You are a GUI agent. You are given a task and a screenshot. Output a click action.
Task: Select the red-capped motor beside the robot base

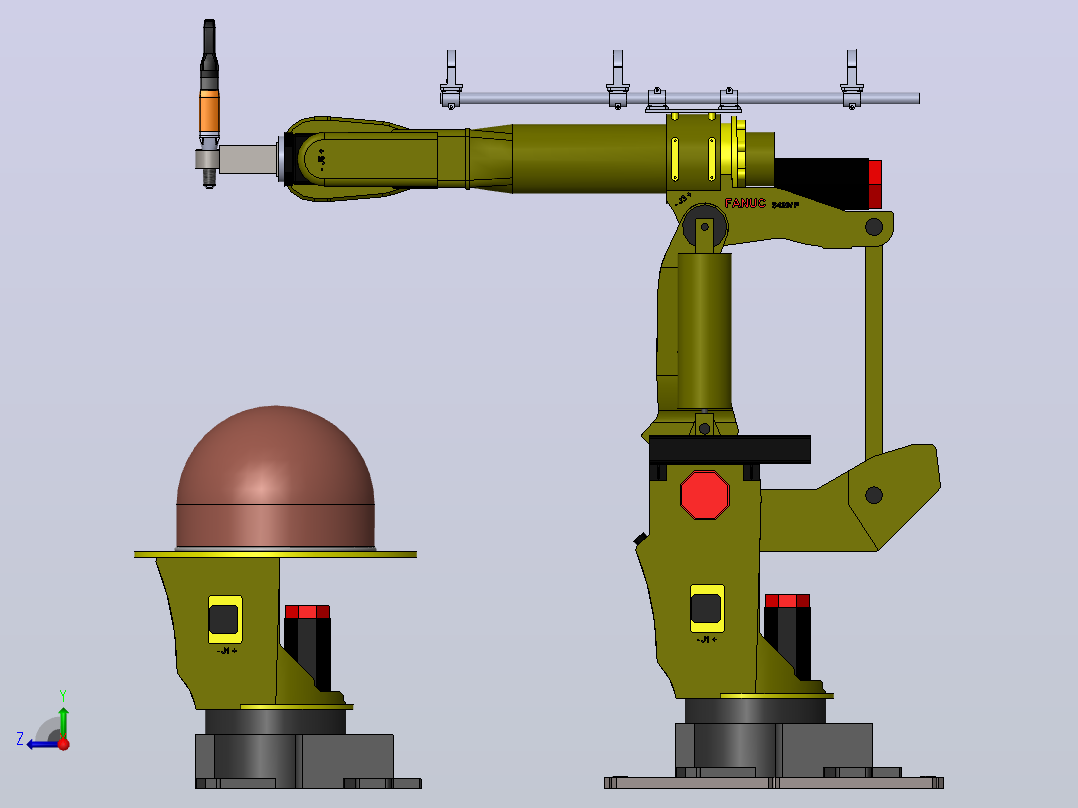point(788,637)
